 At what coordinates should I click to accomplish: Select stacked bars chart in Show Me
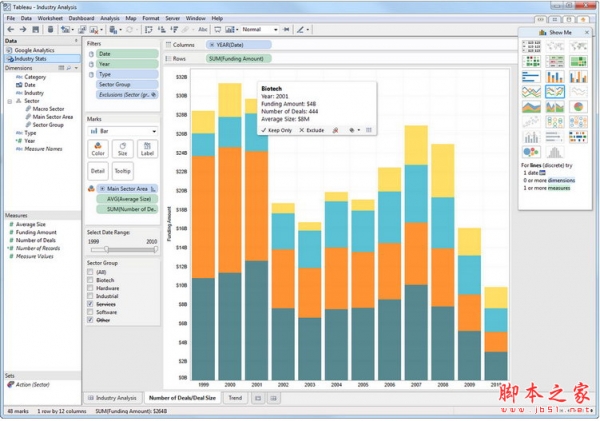click(x=555, y=77)
